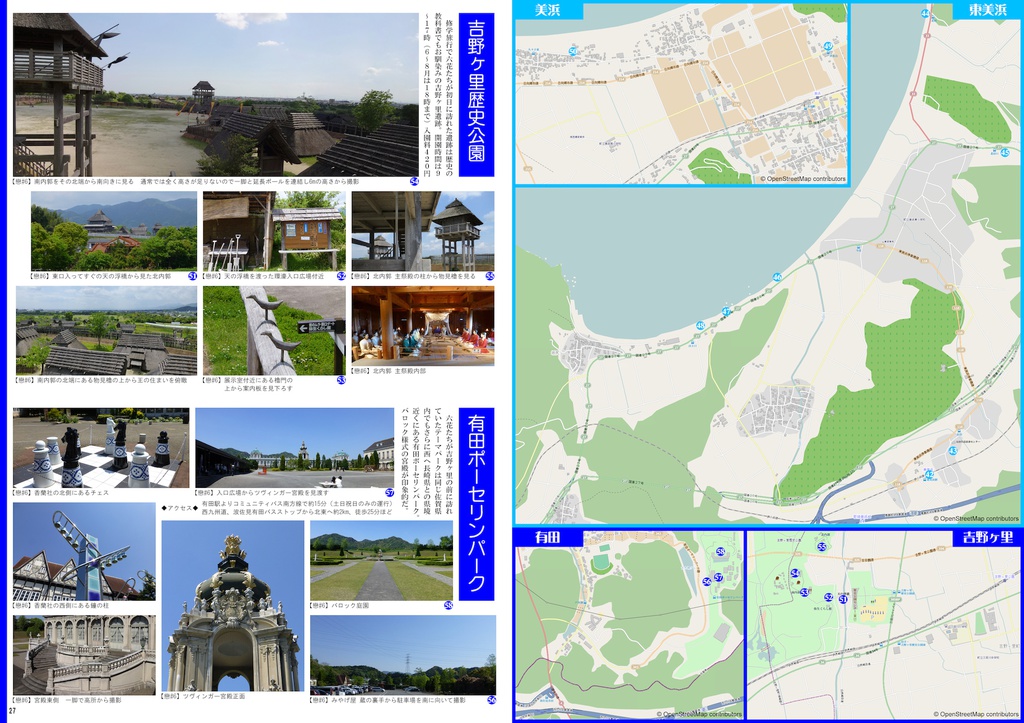
Task: Open the notice board photo at 環濠入口広場
Action: (274, 231)
